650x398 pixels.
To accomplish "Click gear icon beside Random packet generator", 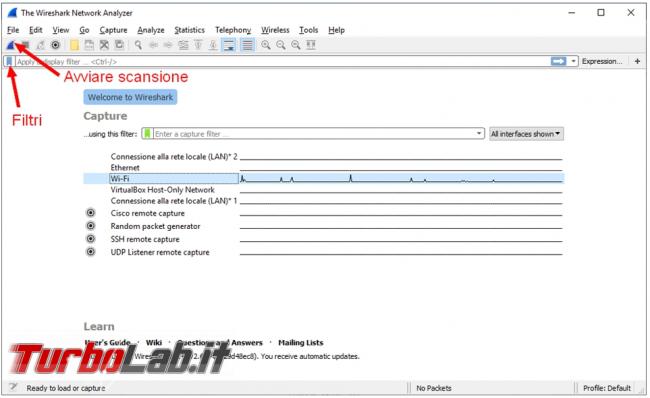I will (x=90, y=226).
